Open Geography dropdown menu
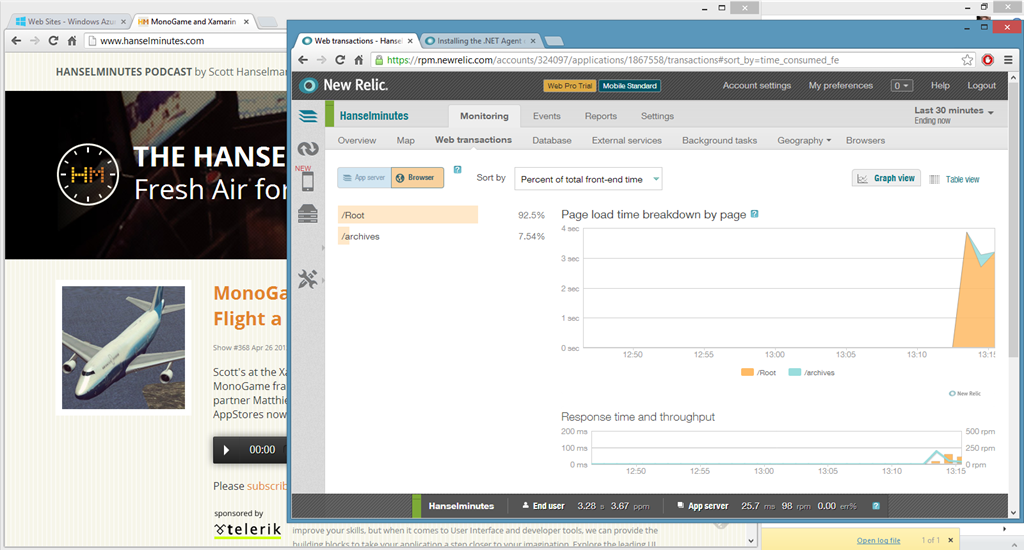1024x550 pixels. (x=804, y=140)
